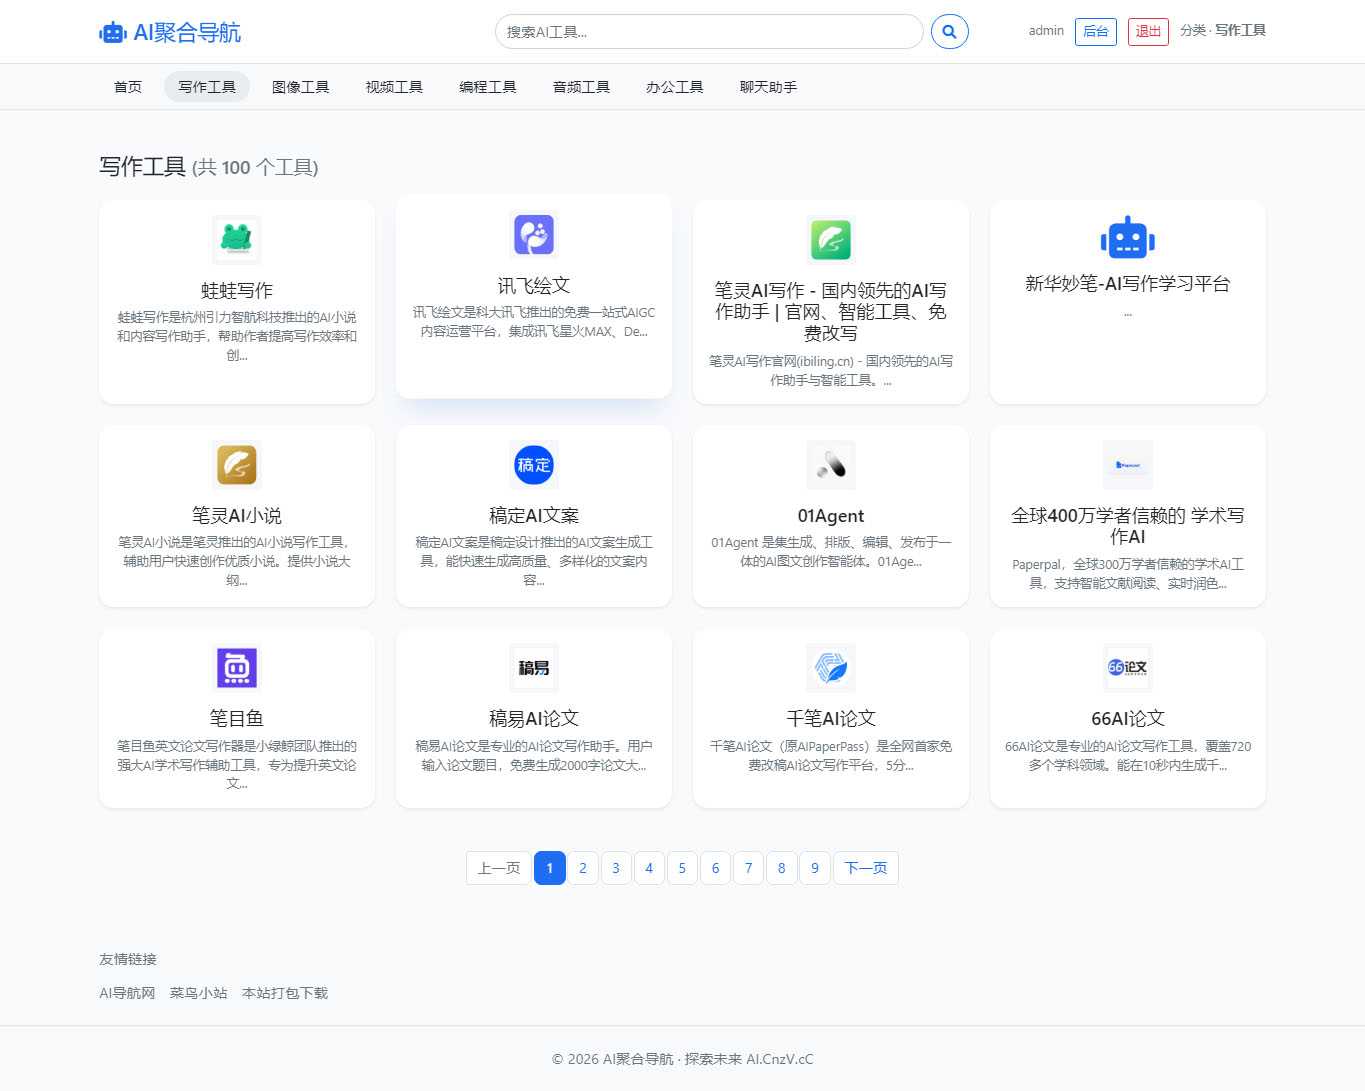Click the 讯飞绘文 app icon

point(533,233)
